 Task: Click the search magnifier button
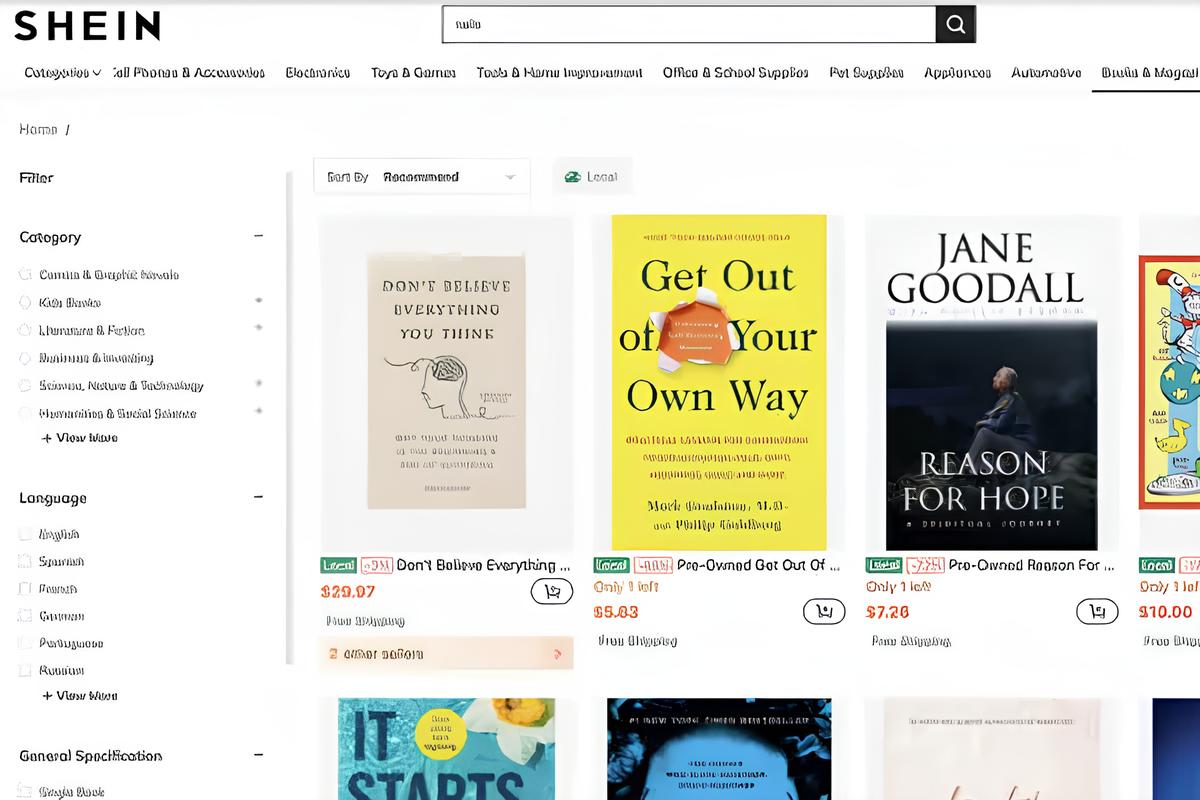pyautogui.click(x=955, y=25)
